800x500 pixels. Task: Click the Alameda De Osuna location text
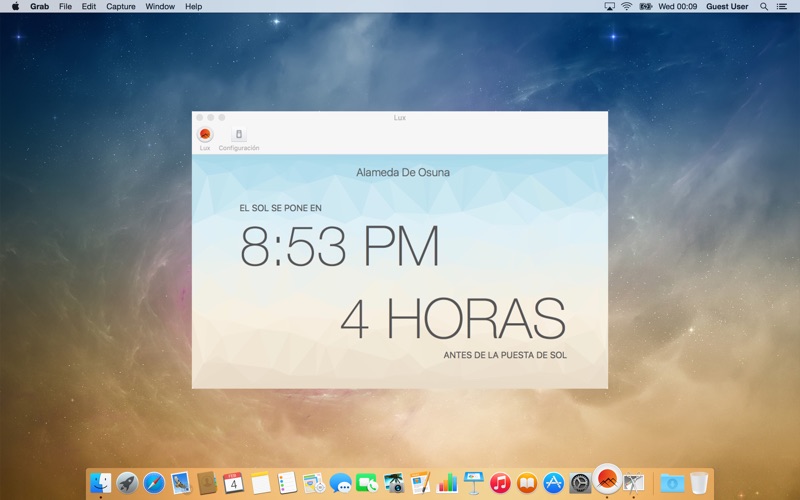(403, 172)
